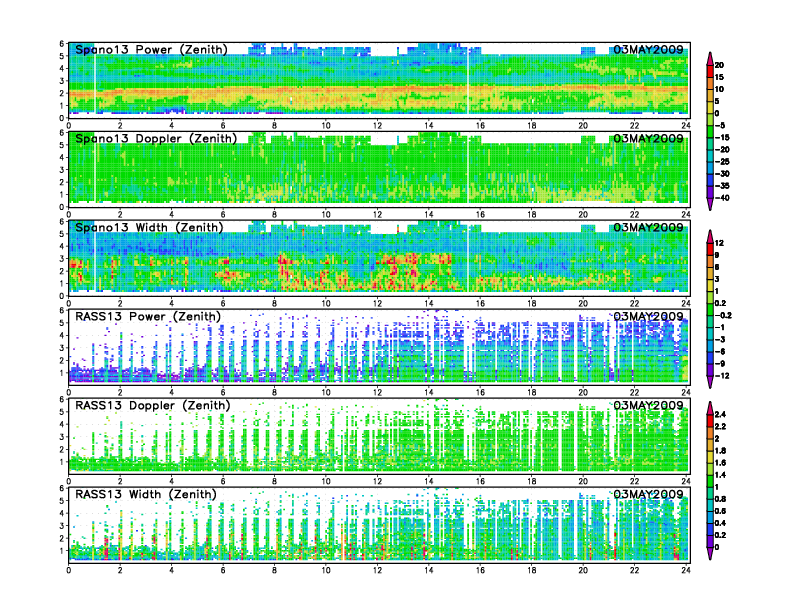The height and width of the screenshot is (612, 792).
Task: Click y-axis tick 6 of Spano13 Power panel
Action: [x=62, y=44]
